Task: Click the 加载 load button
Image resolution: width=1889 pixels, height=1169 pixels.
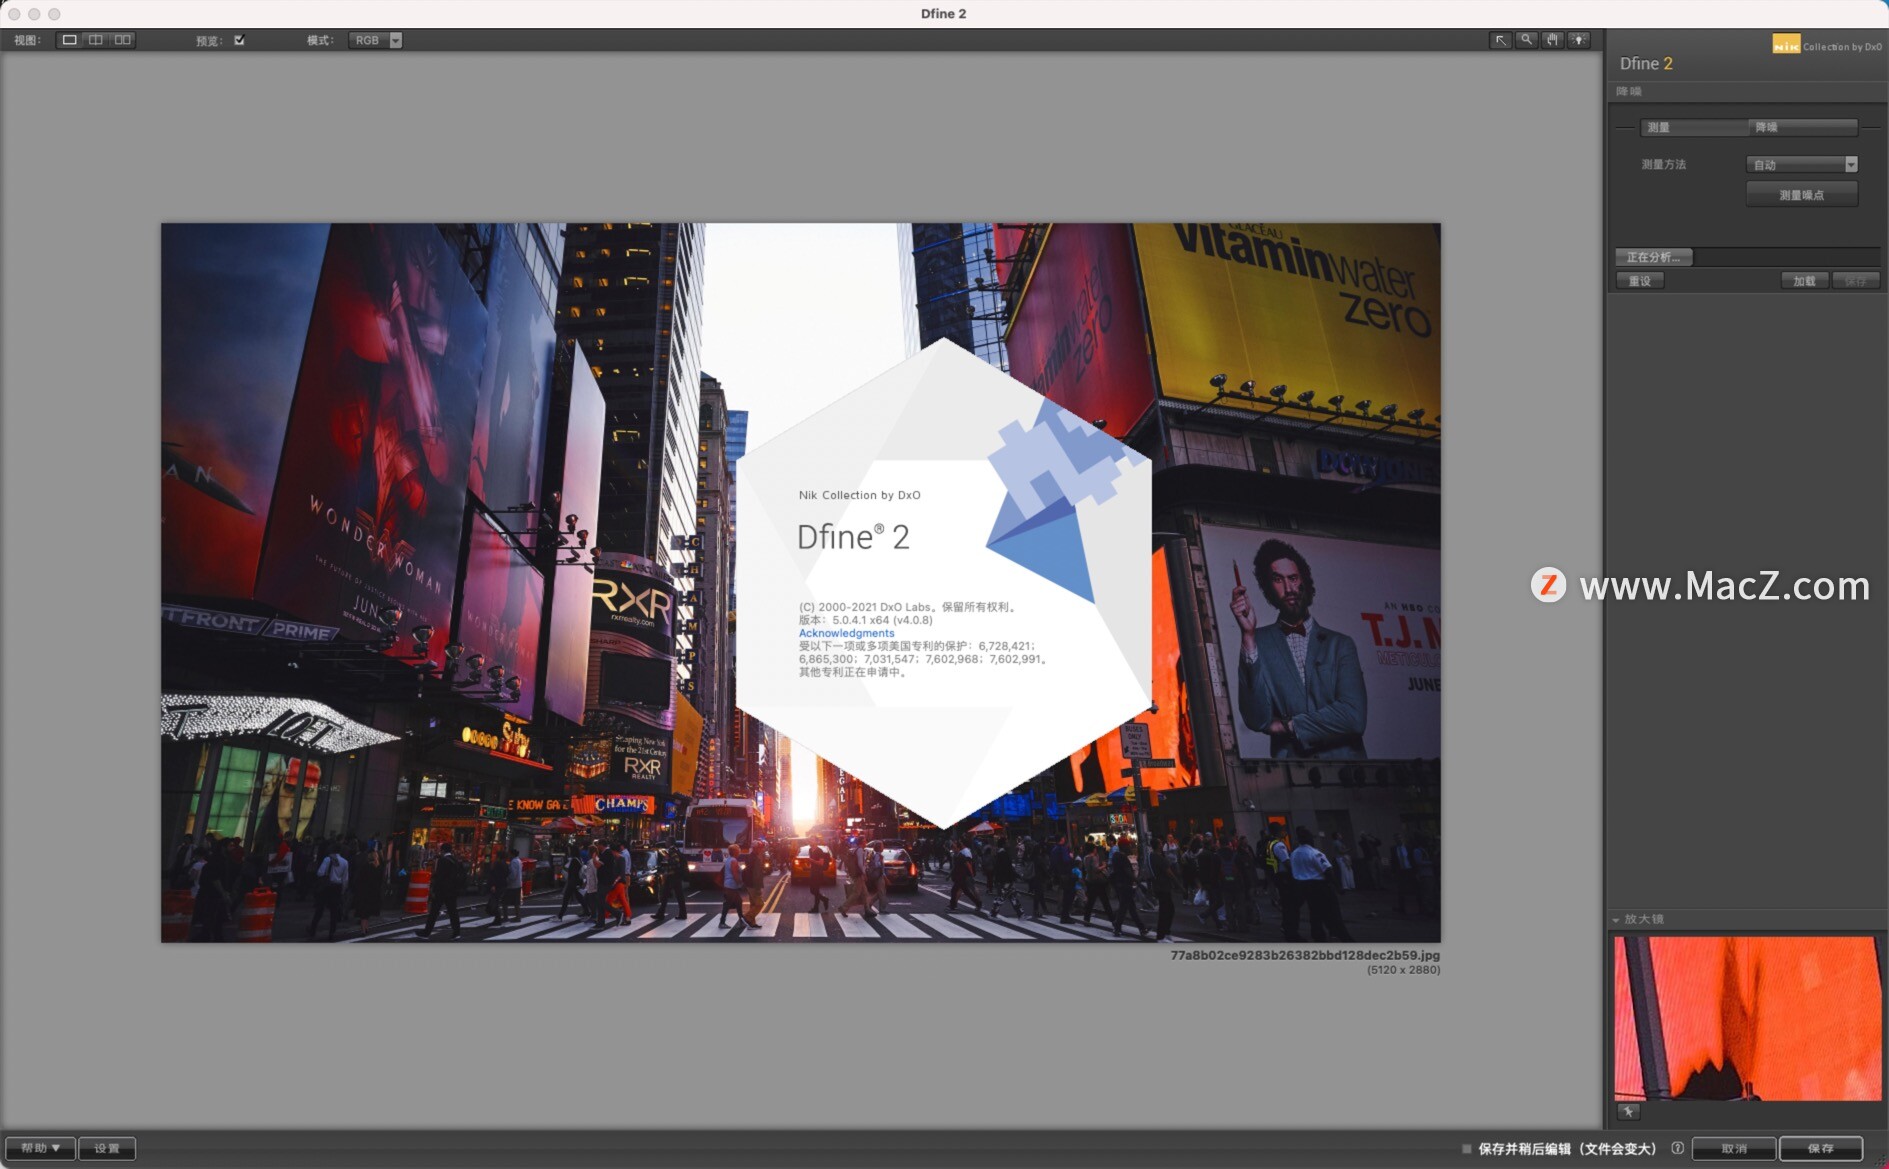Action: [x=1804, y=281]
